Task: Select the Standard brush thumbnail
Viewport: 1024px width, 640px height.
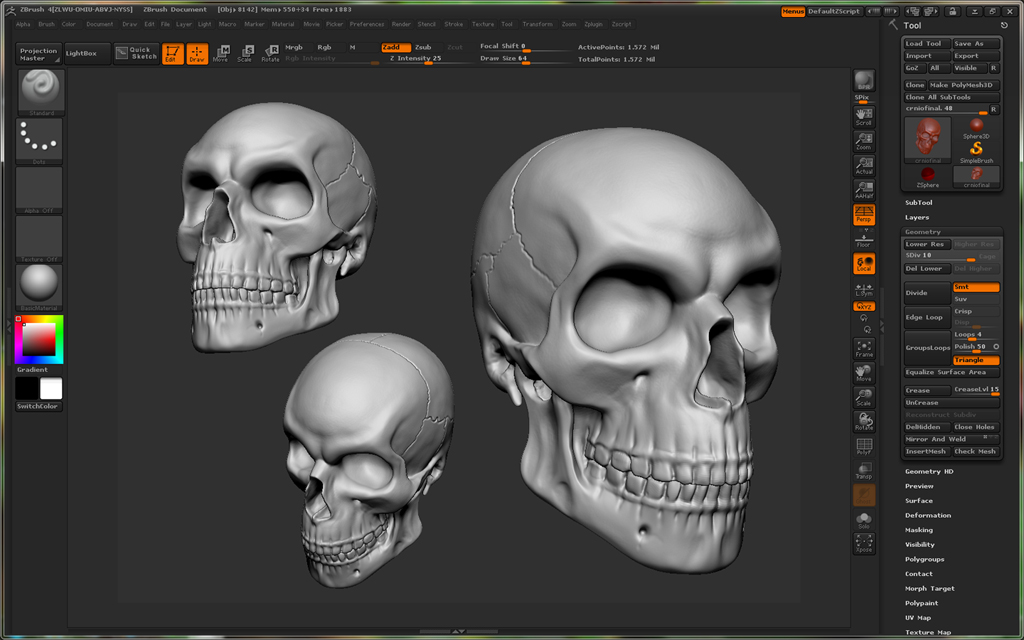Action: pos(40,91)
